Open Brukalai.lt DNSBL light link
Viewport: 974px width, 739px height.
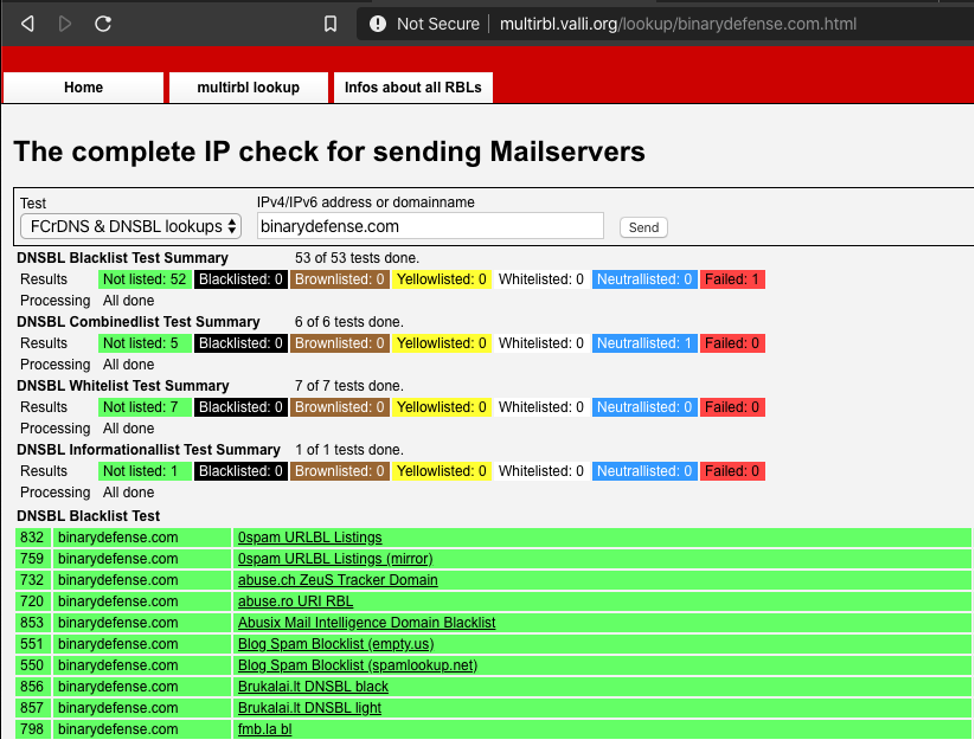click(309, 708)
